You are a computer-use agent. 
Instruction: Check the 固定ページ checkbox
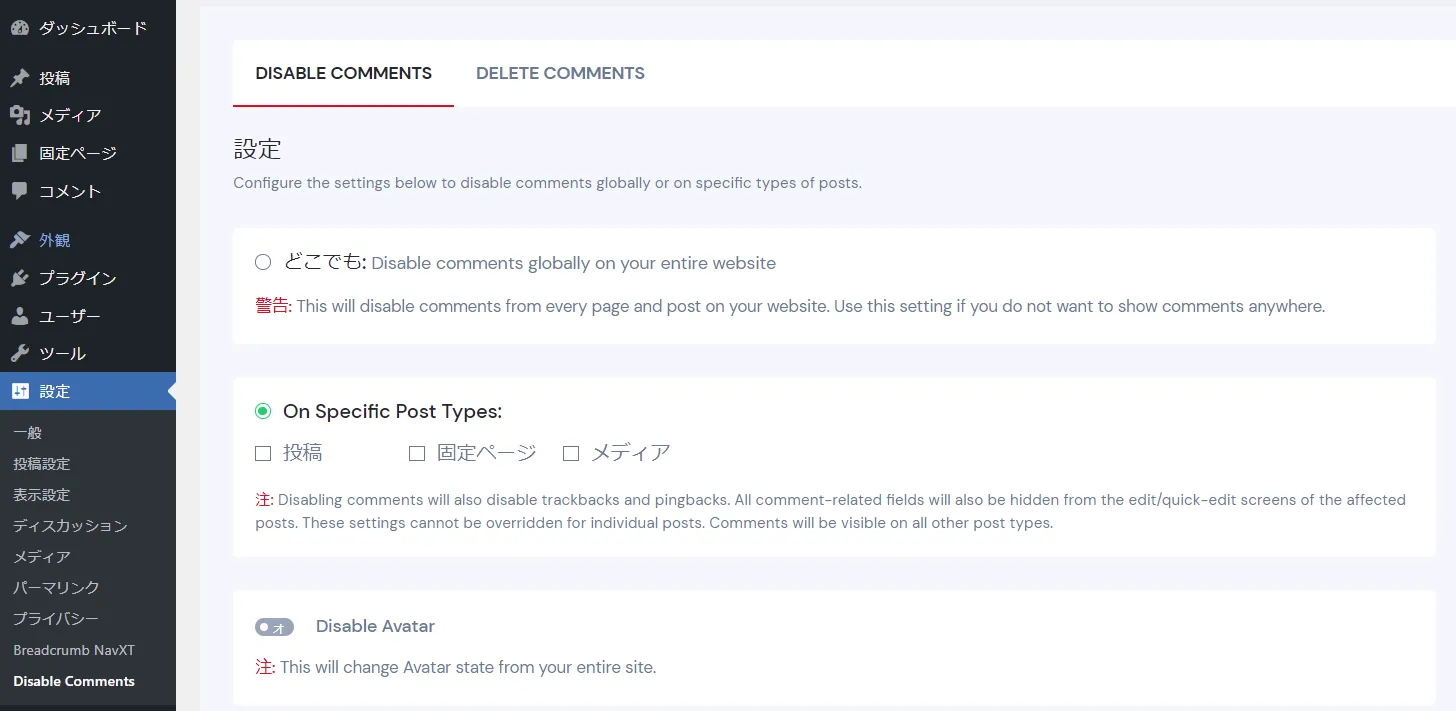point(417,453)
